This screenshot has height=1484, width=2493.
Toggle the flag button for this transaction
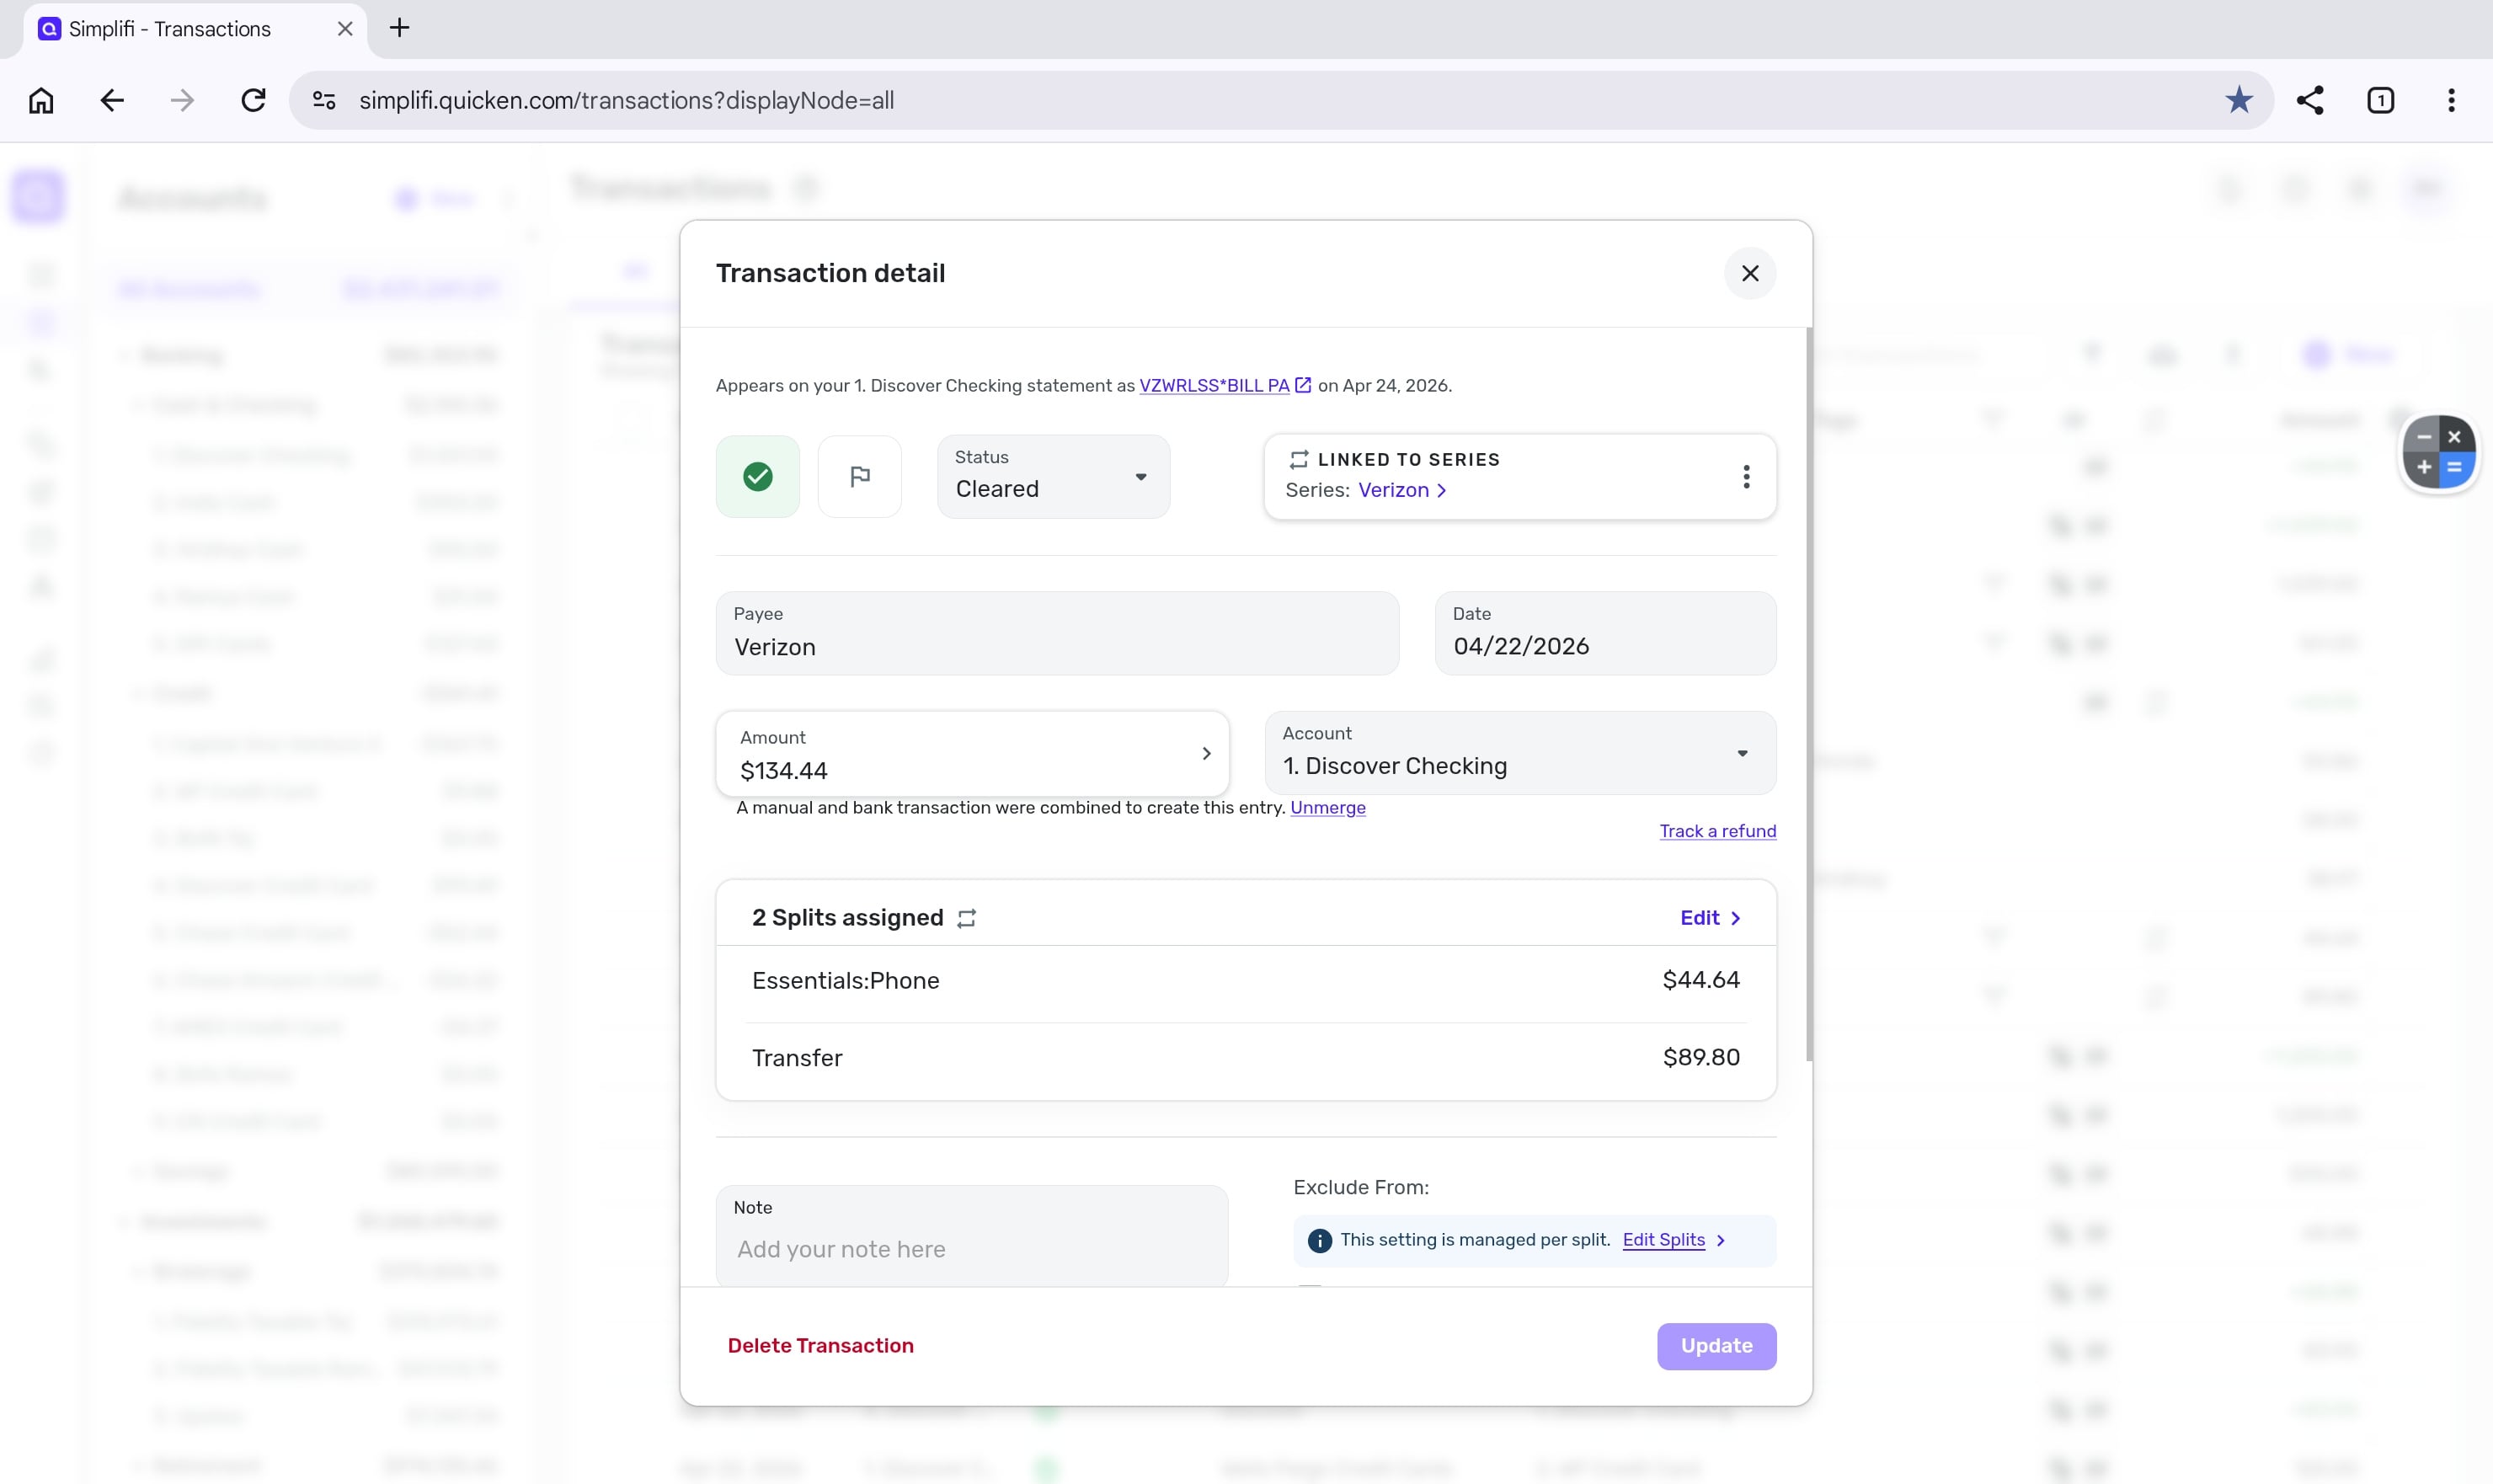pyautogui.click(x=859, y=476)
